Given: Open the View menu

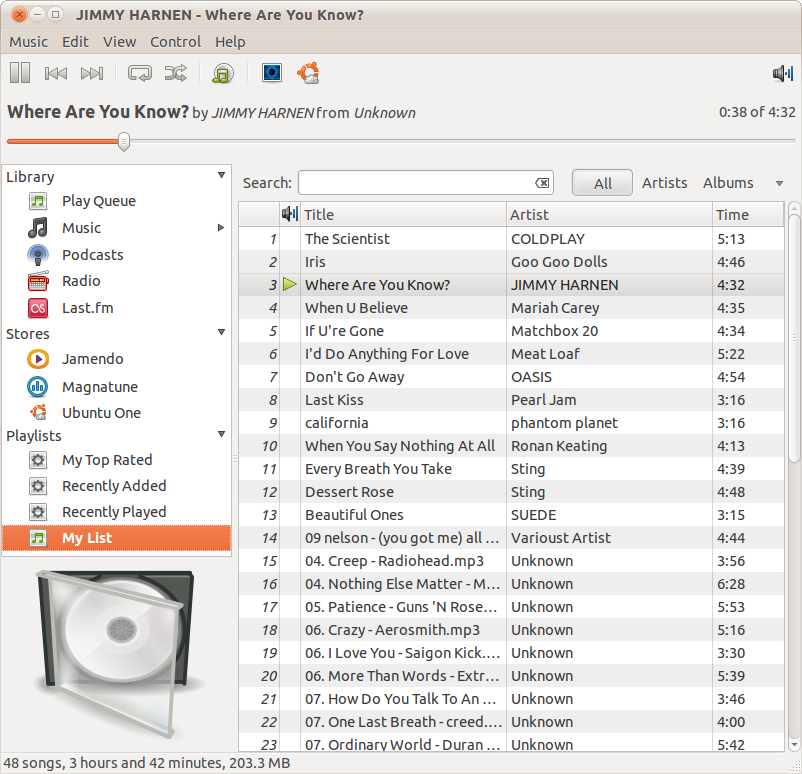Looking at the screenshot, I should 119,41.
